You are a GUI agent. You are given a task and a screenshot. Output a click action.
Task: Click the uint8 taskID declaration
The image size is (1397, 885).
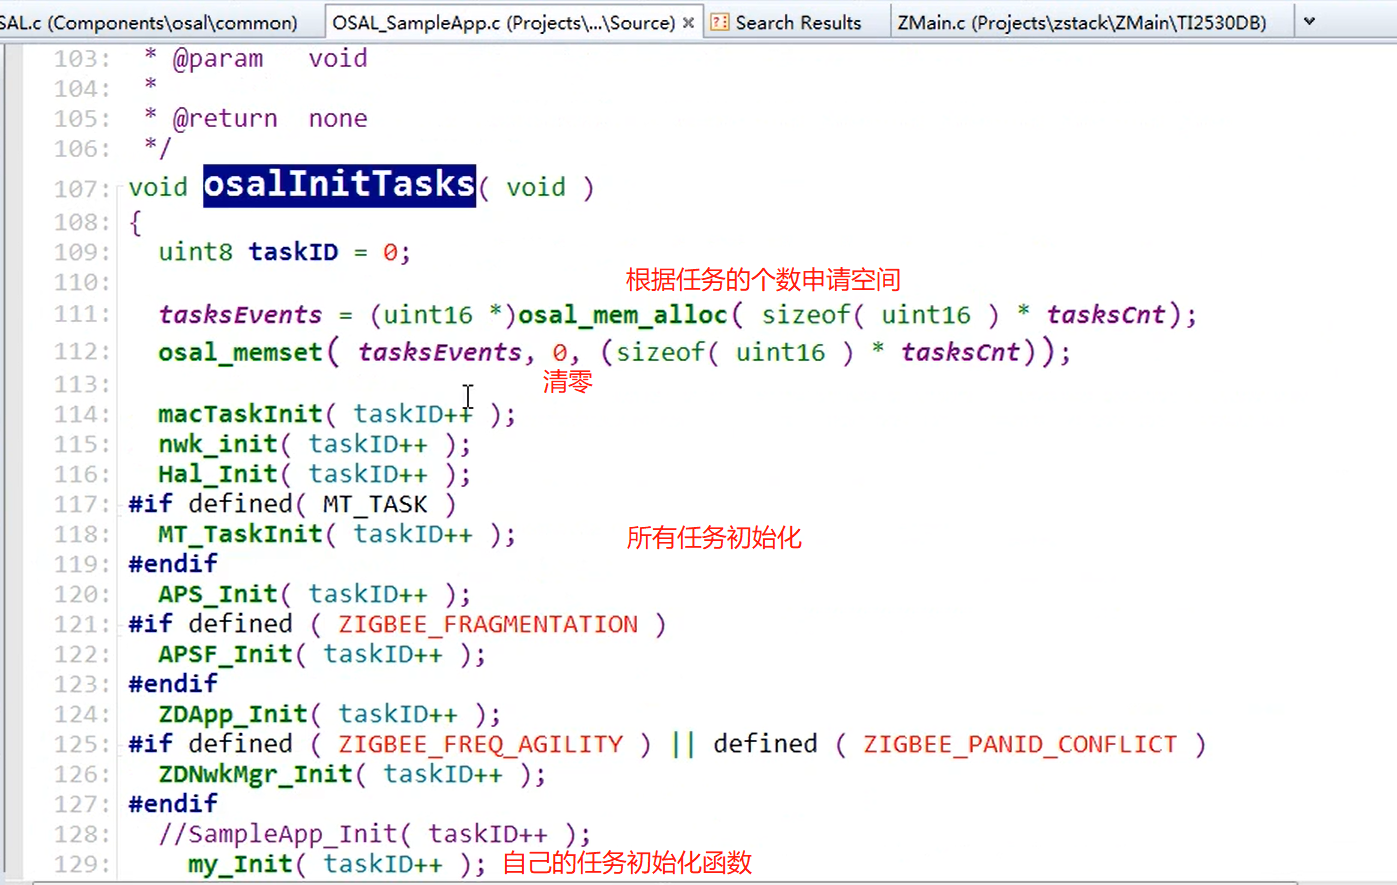coord(284,252)
